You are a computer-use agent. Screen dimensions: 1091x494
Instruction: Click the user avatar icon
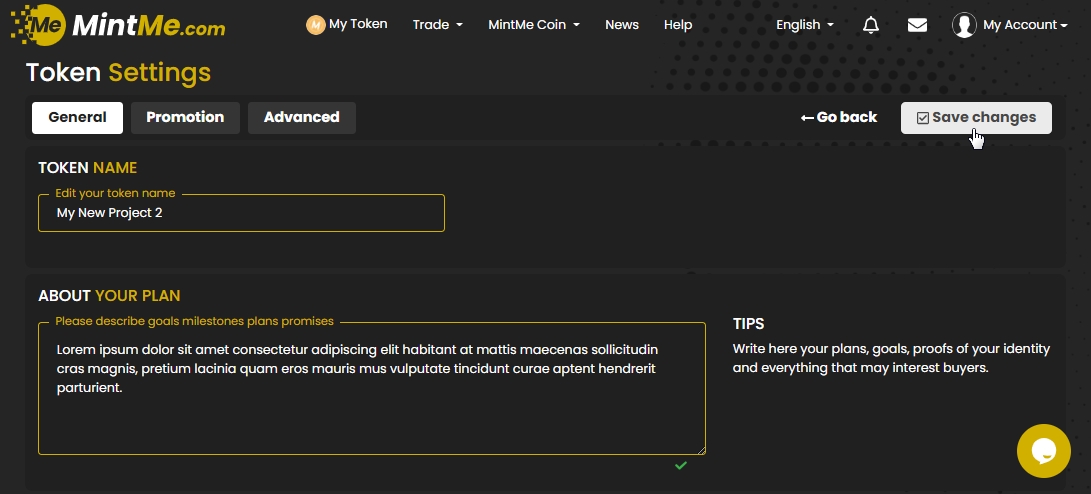click(x=964, y=25)
